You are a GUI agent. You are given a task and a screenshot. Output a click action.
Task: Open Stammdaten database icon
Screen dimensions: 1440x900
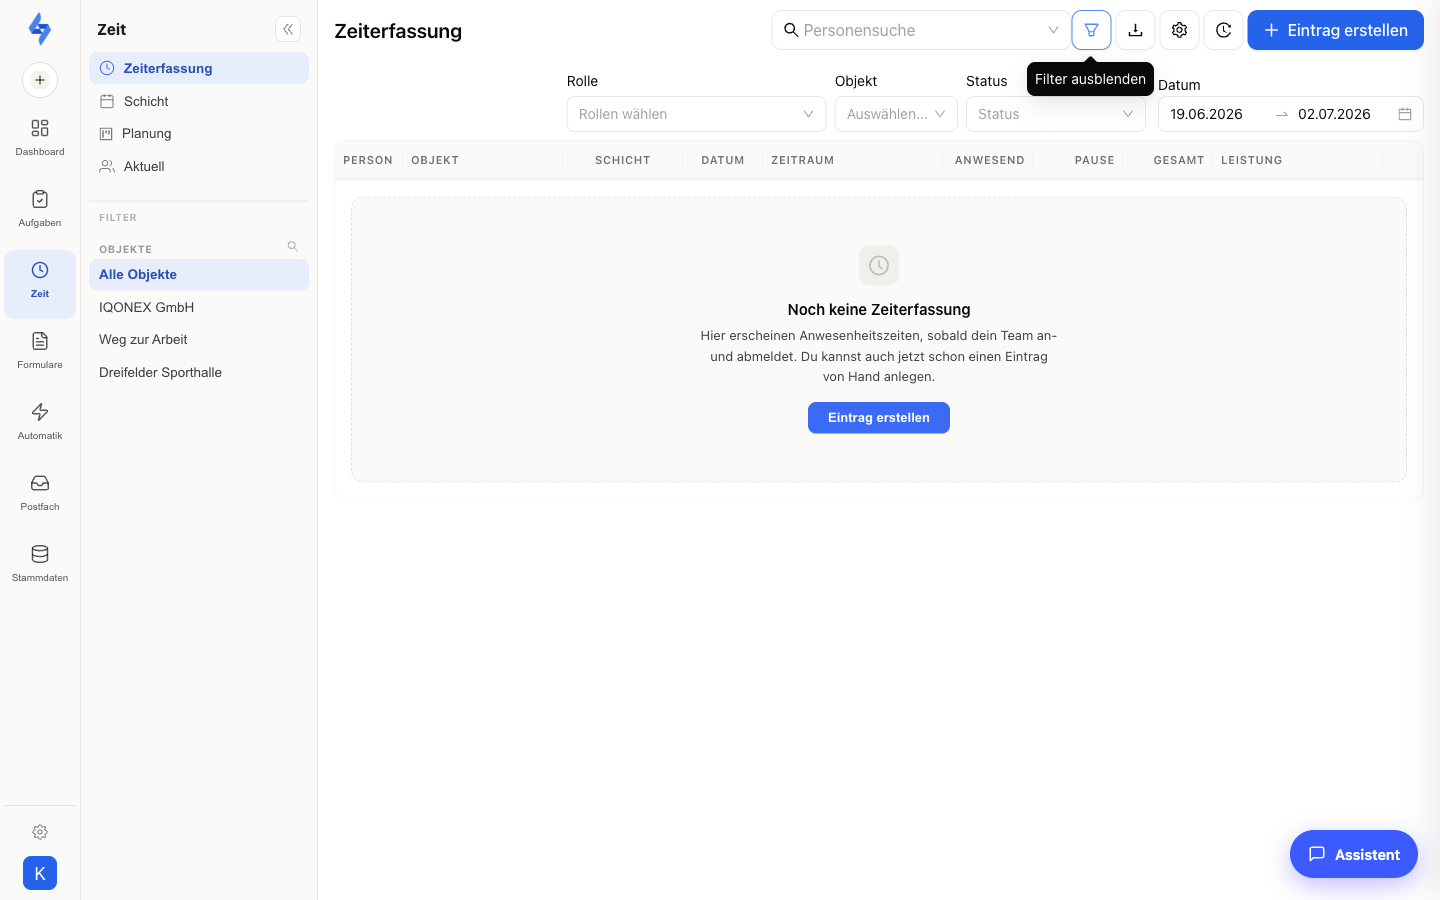(40, 564)
